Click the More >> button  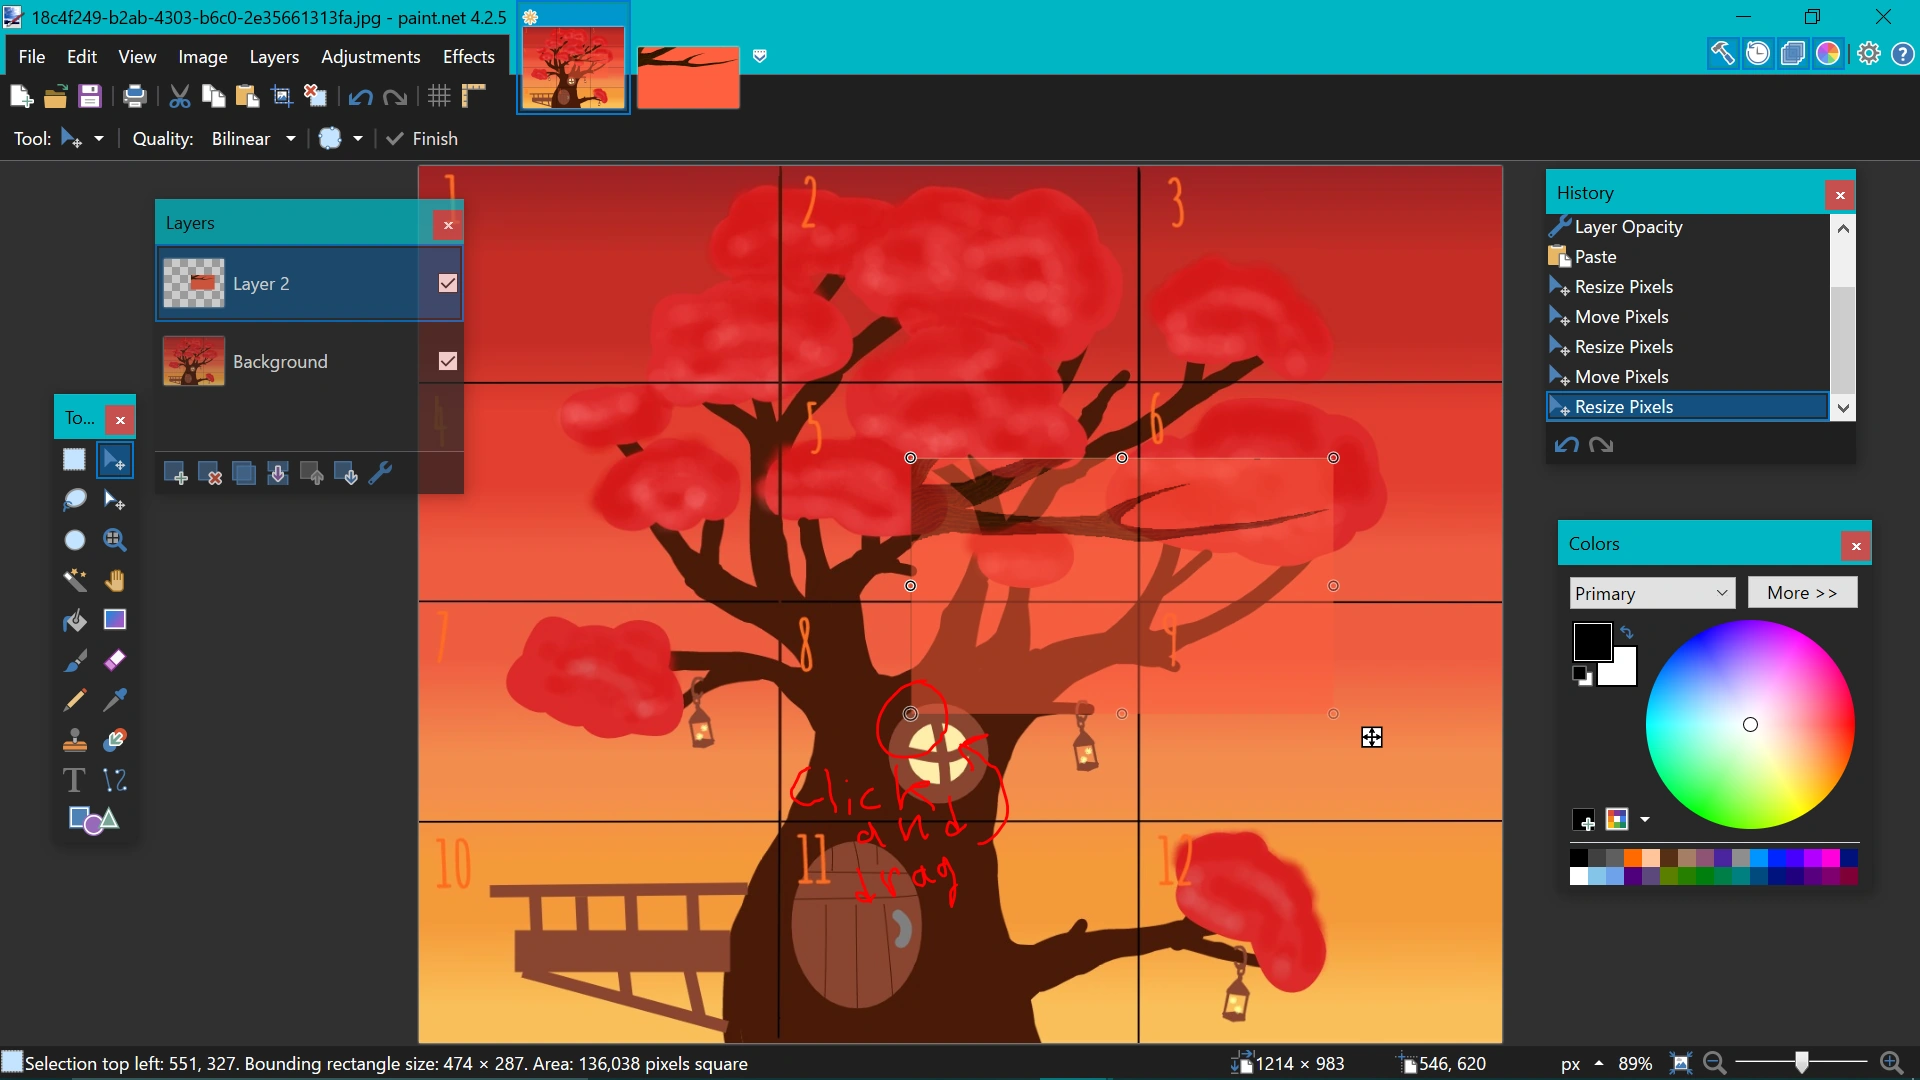click(1801, 593)
